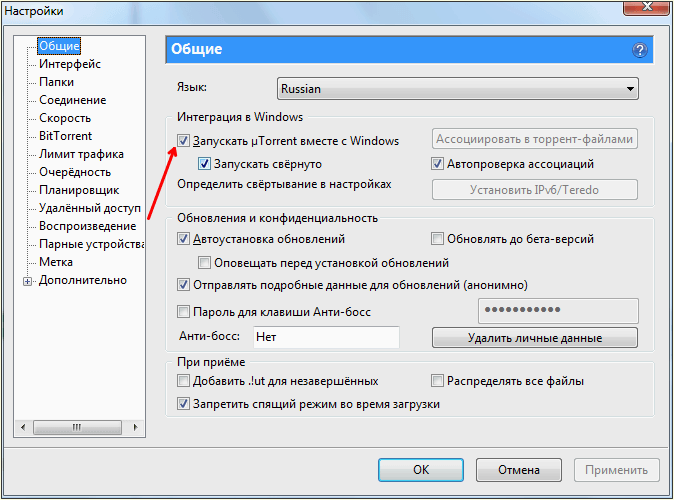This screenshot has width=674, height=500.
Task: Select Очерёдность in settings tree
Action: 75,172
